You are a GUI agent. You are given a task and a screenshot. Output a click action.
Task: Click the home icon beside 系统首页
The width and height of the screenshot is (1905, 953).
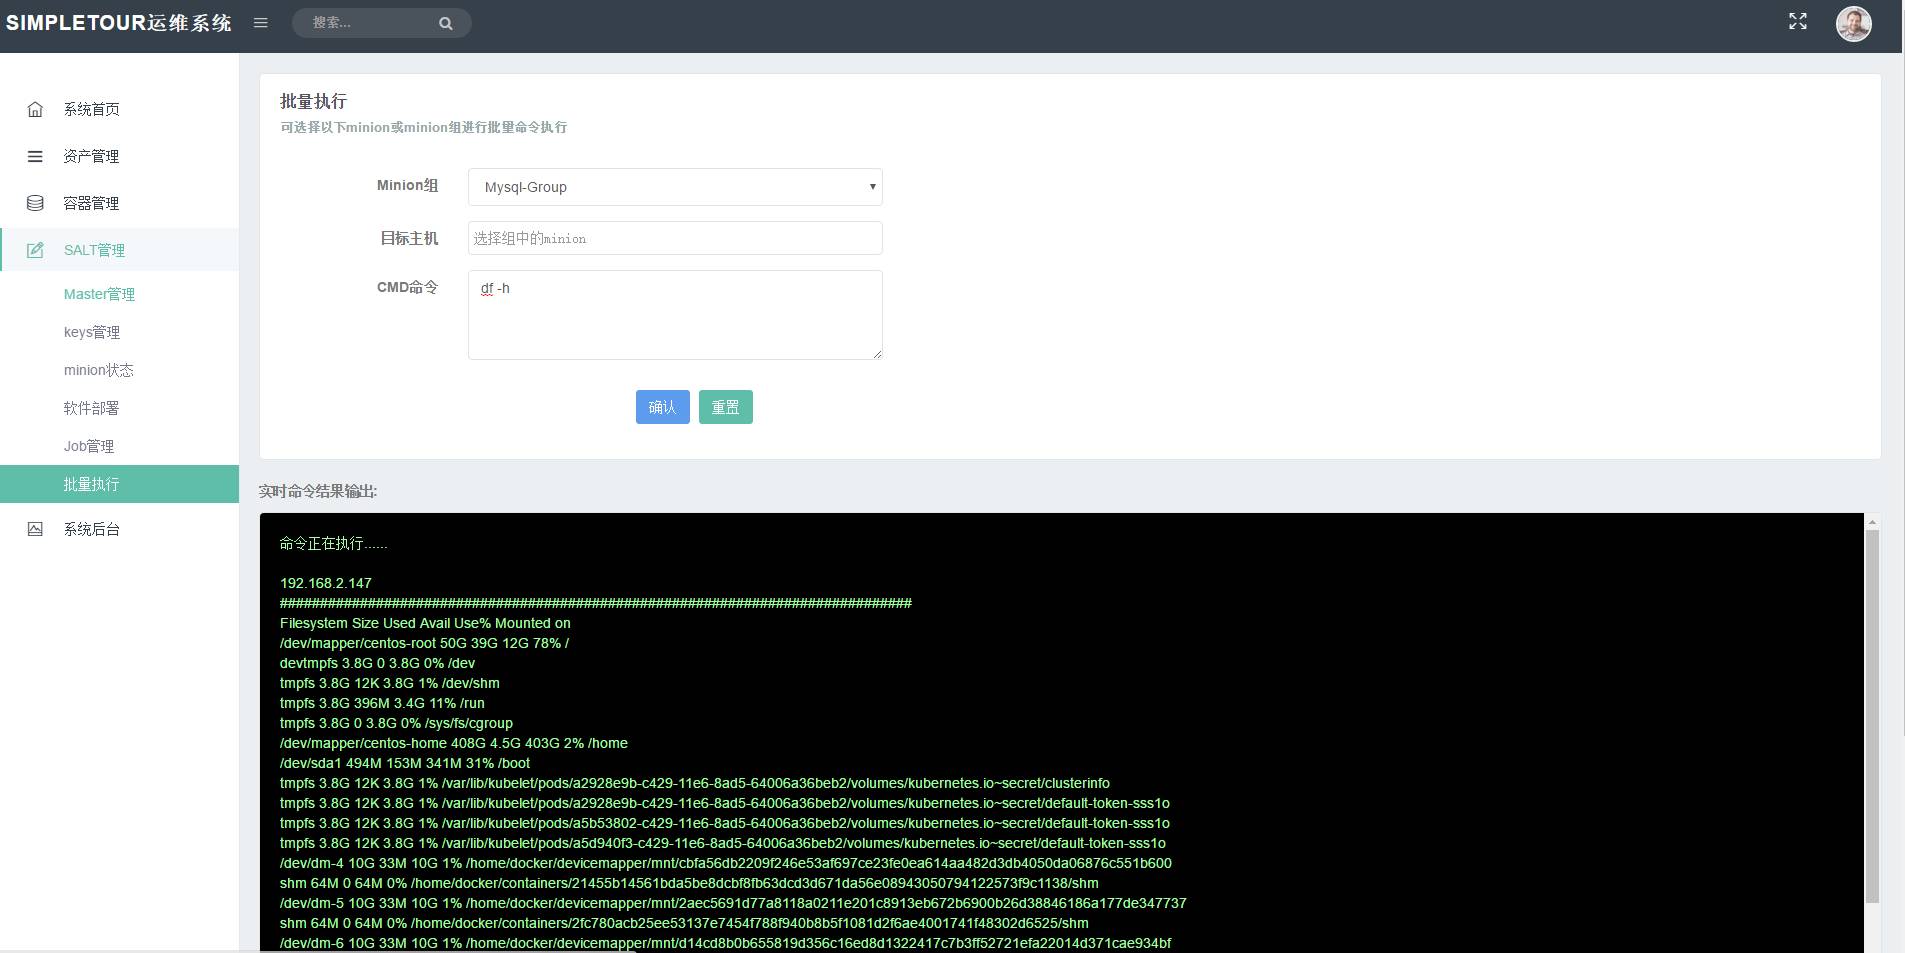pyautogui.click(x=35, y=109)
